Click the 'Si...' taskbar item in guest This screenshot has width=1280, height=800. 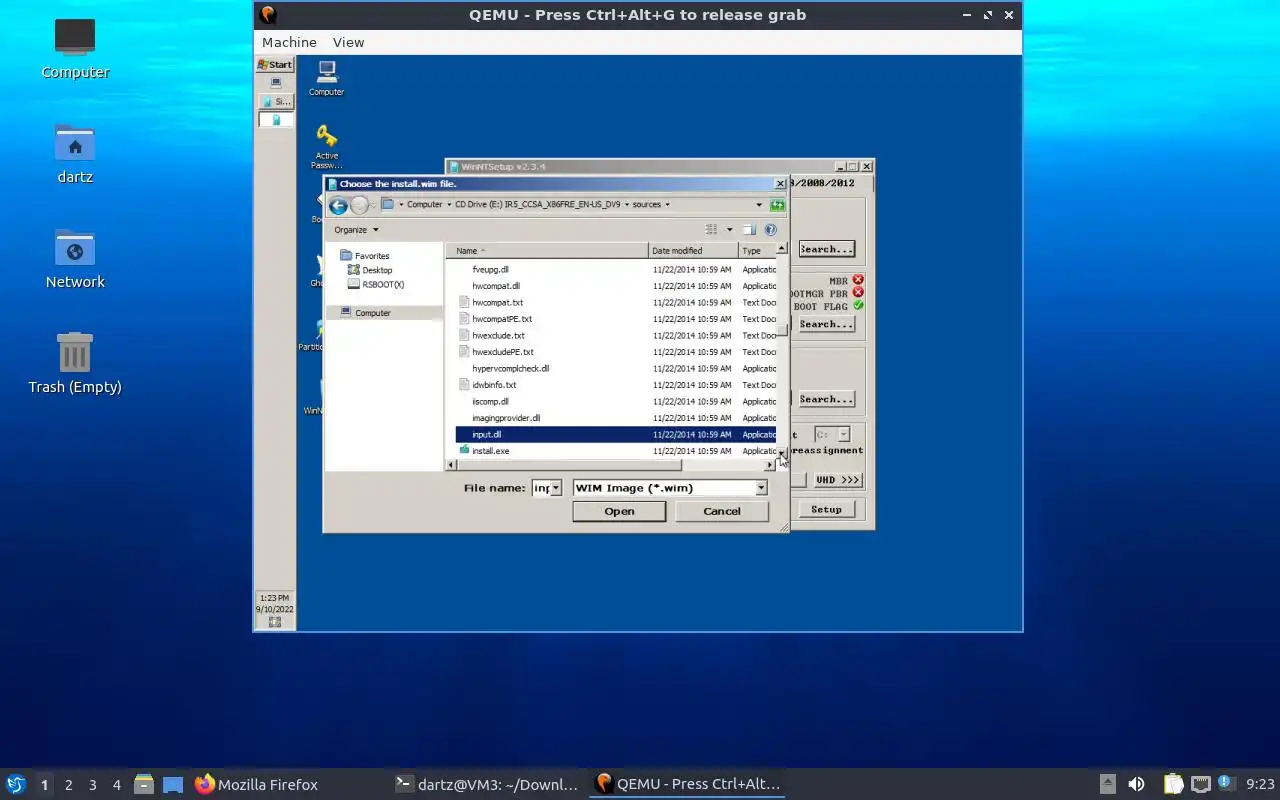pyautogui.click(x=276, y=101)
